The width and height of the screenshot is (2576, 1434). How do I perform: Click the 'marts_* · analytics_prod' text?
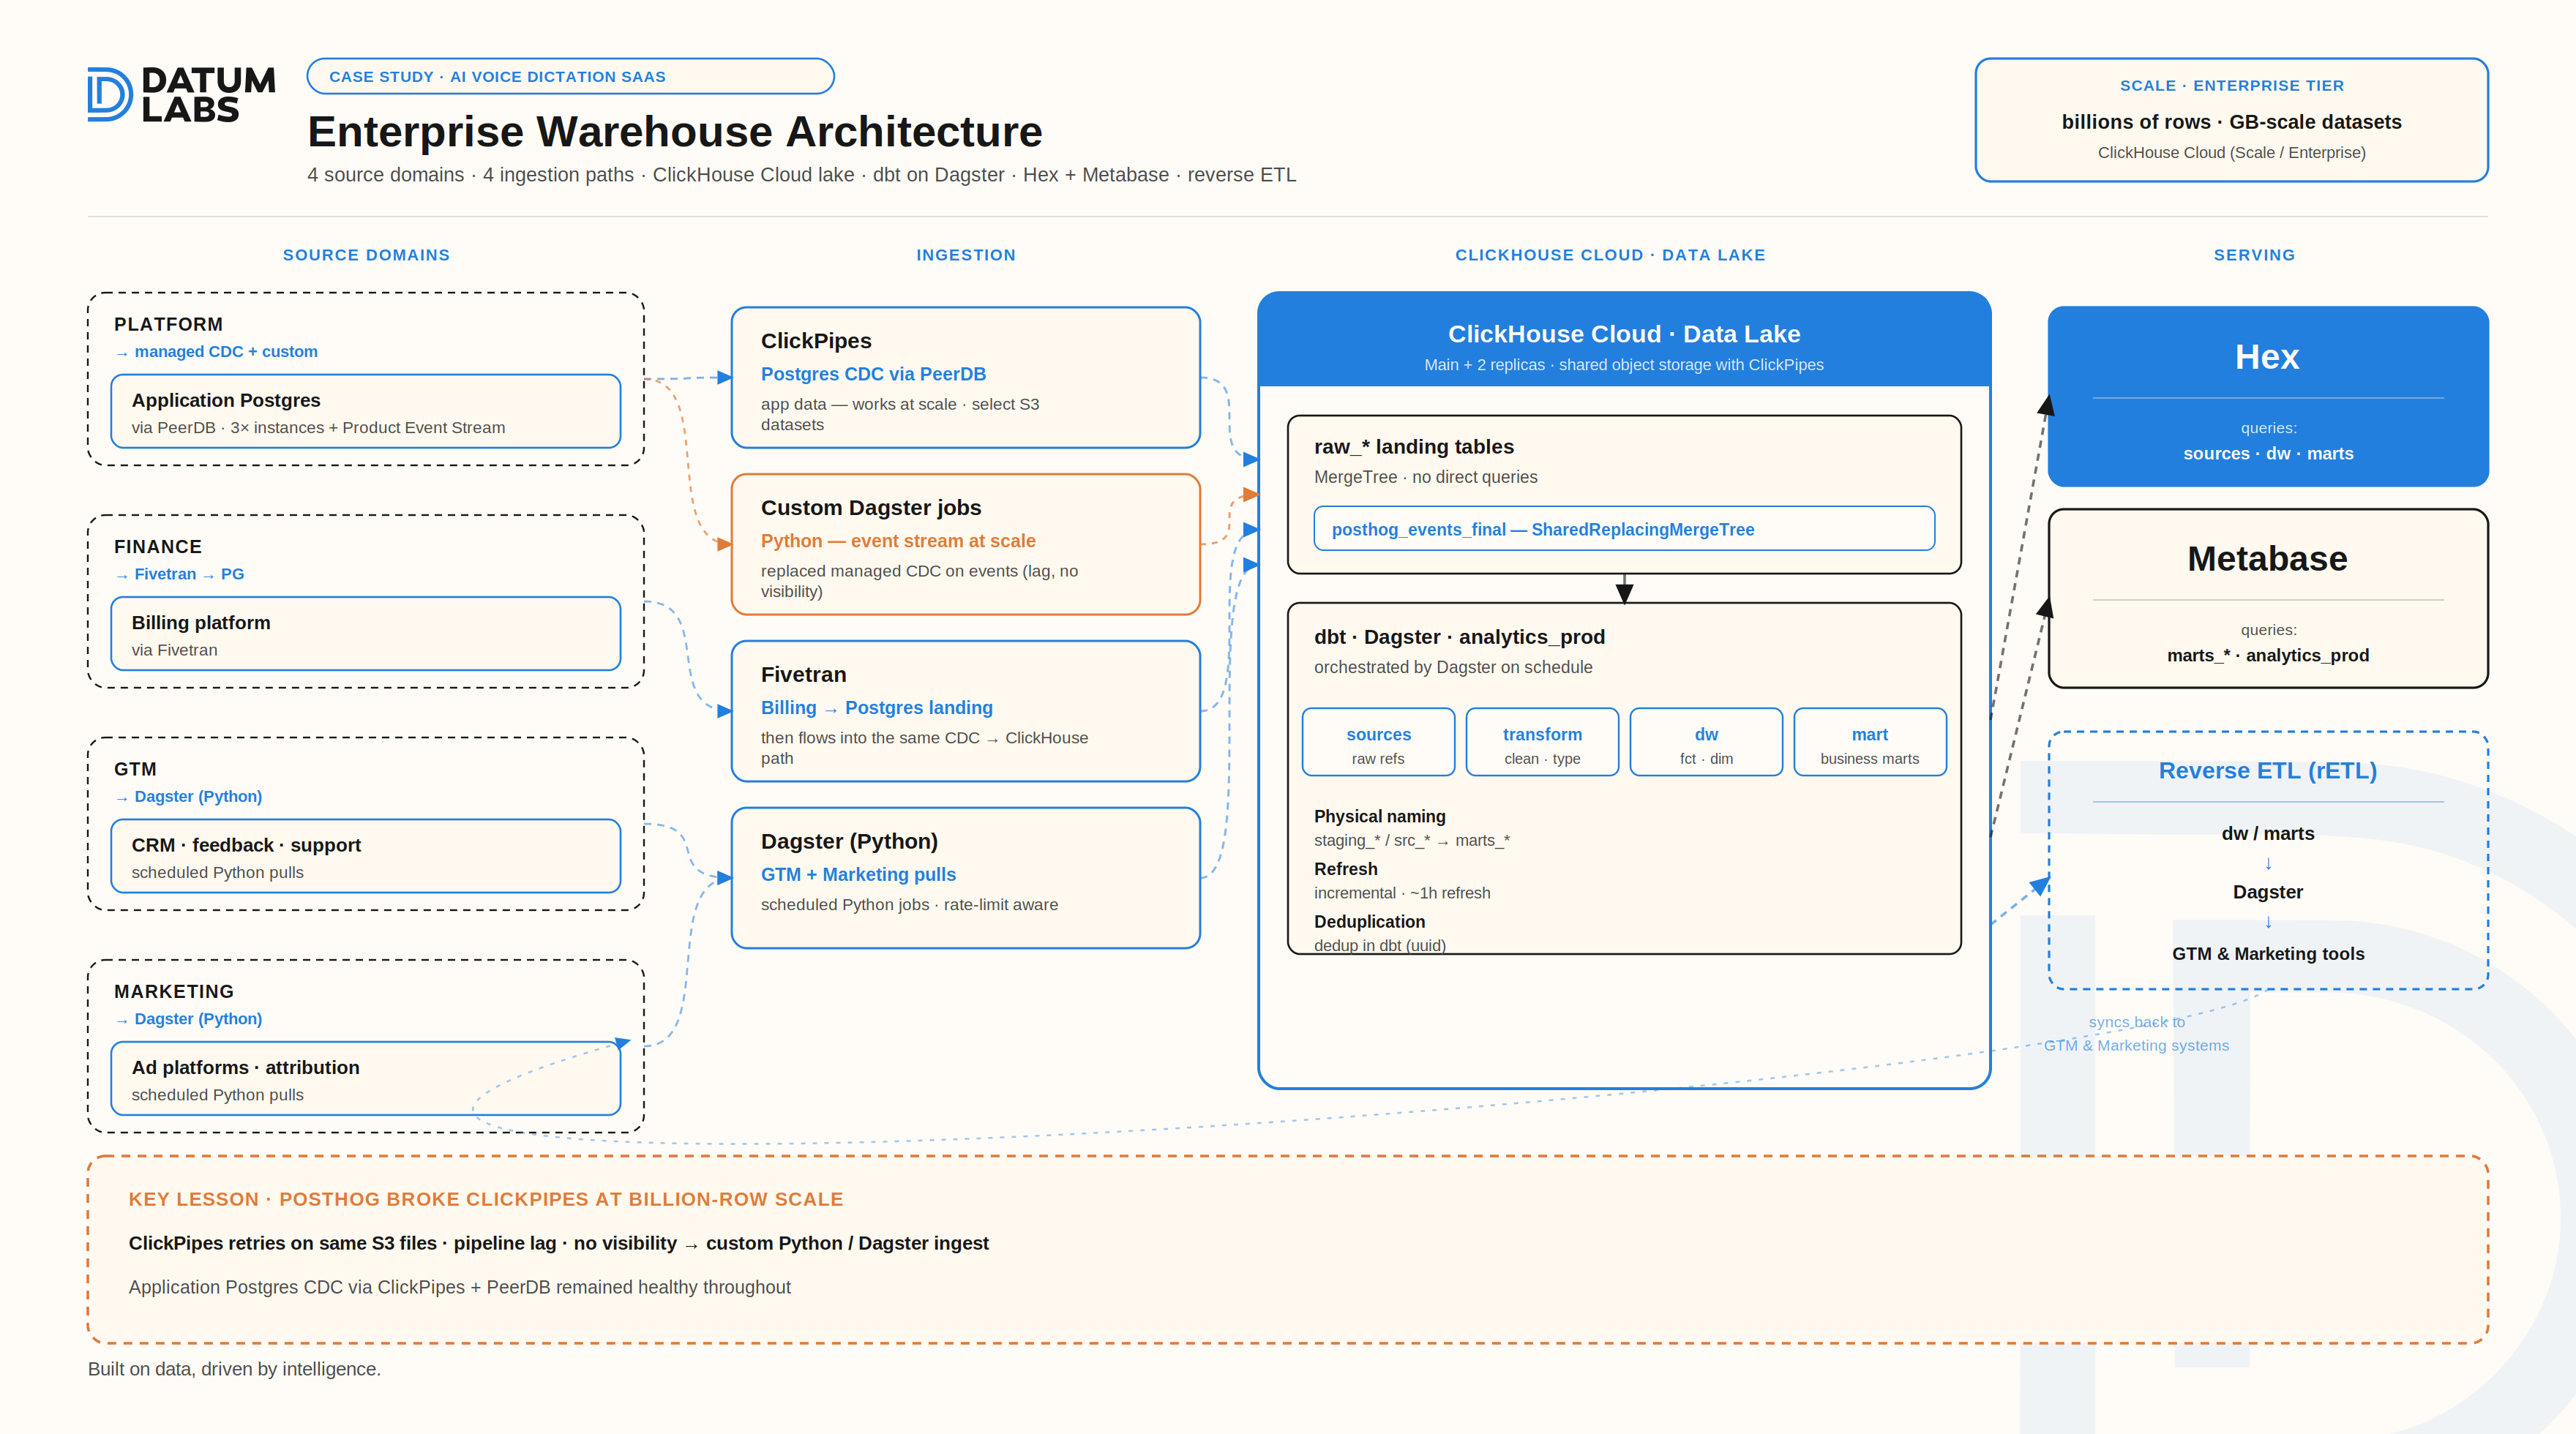point(2267,656)
